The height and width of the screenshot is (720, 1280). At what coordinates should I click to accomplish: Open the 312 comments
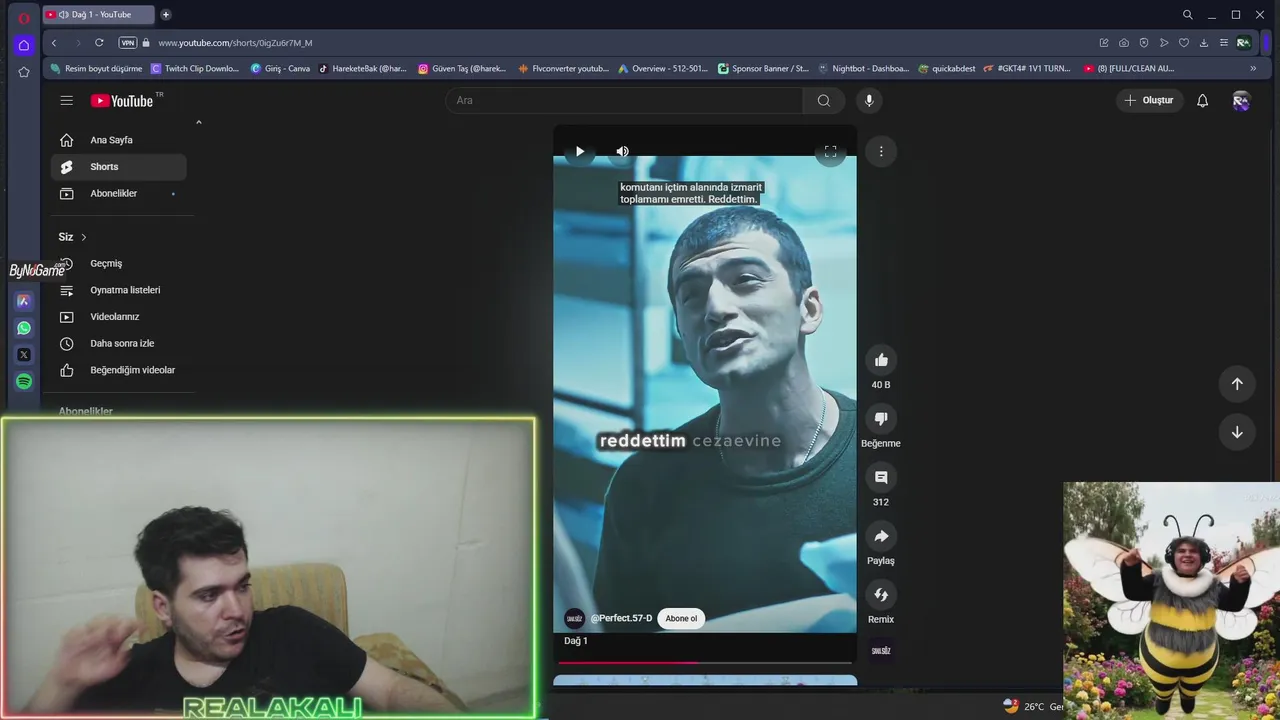[x=881, y=477]
